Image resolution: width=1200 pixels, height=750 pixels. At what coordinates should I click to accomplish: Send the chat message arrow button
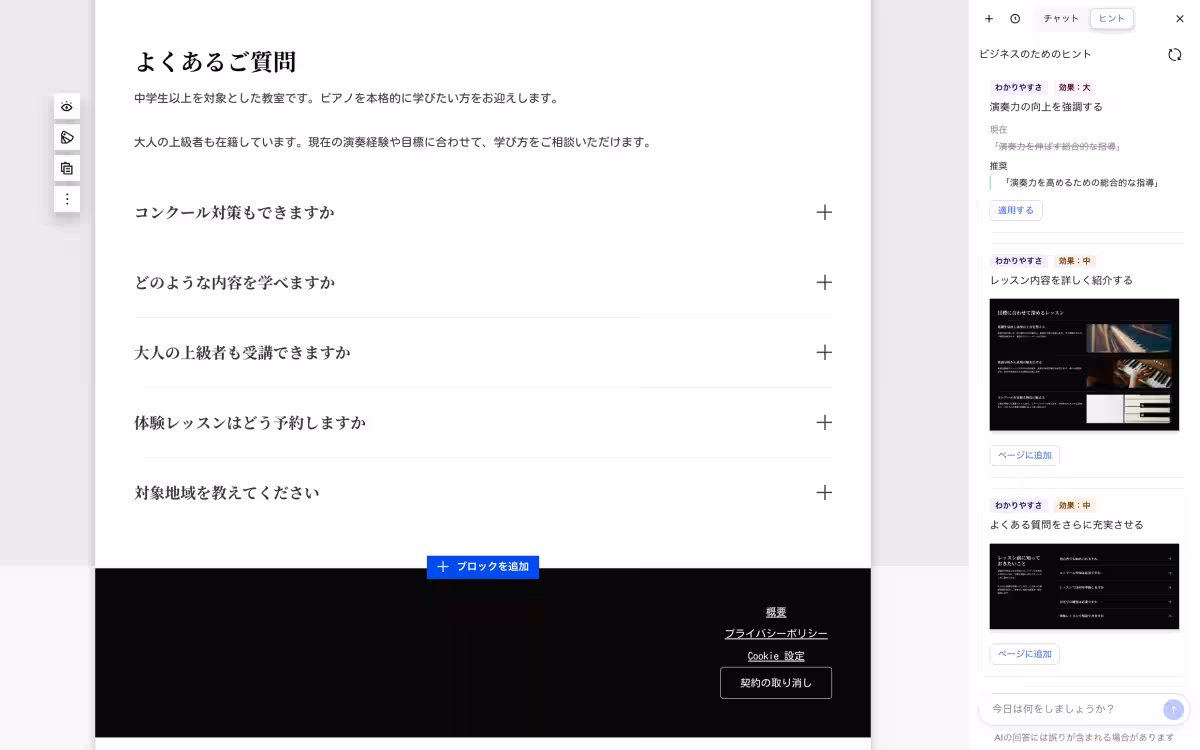[1173, 709]
